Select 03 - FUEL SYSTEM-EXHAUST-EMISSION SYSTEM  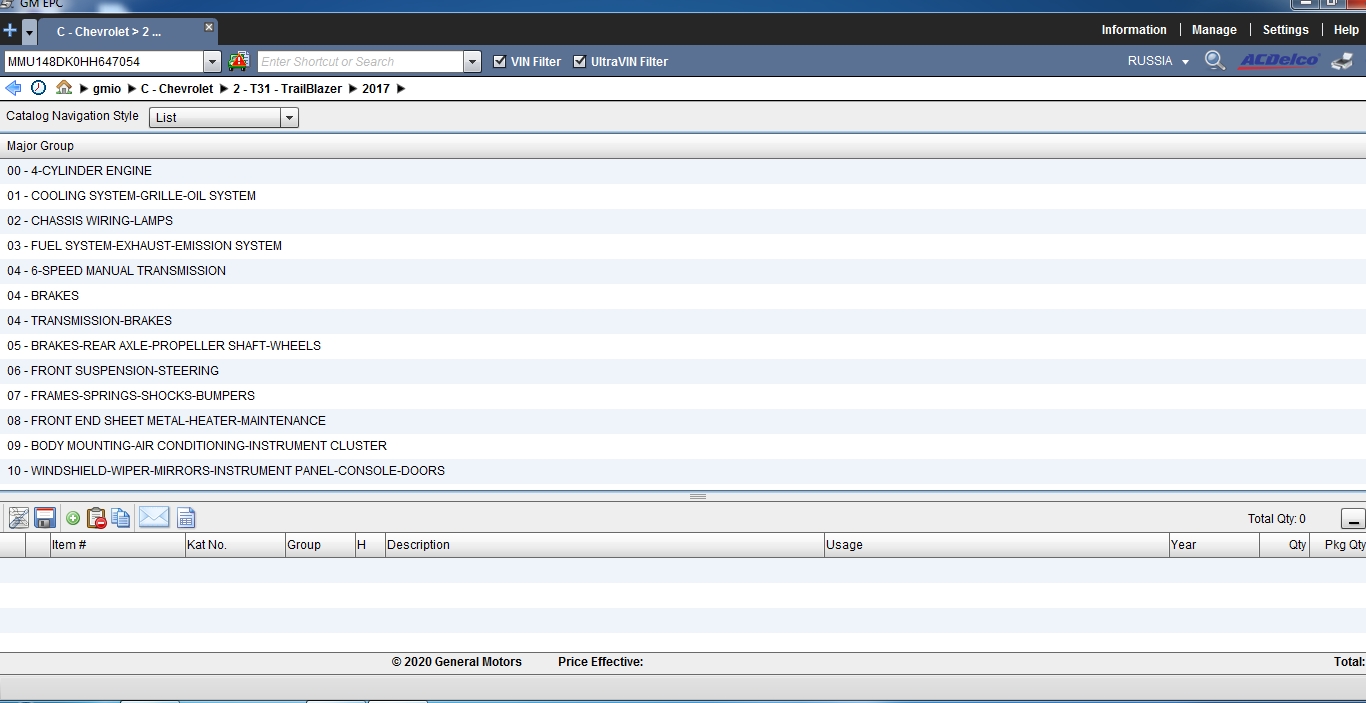[683, 246]
